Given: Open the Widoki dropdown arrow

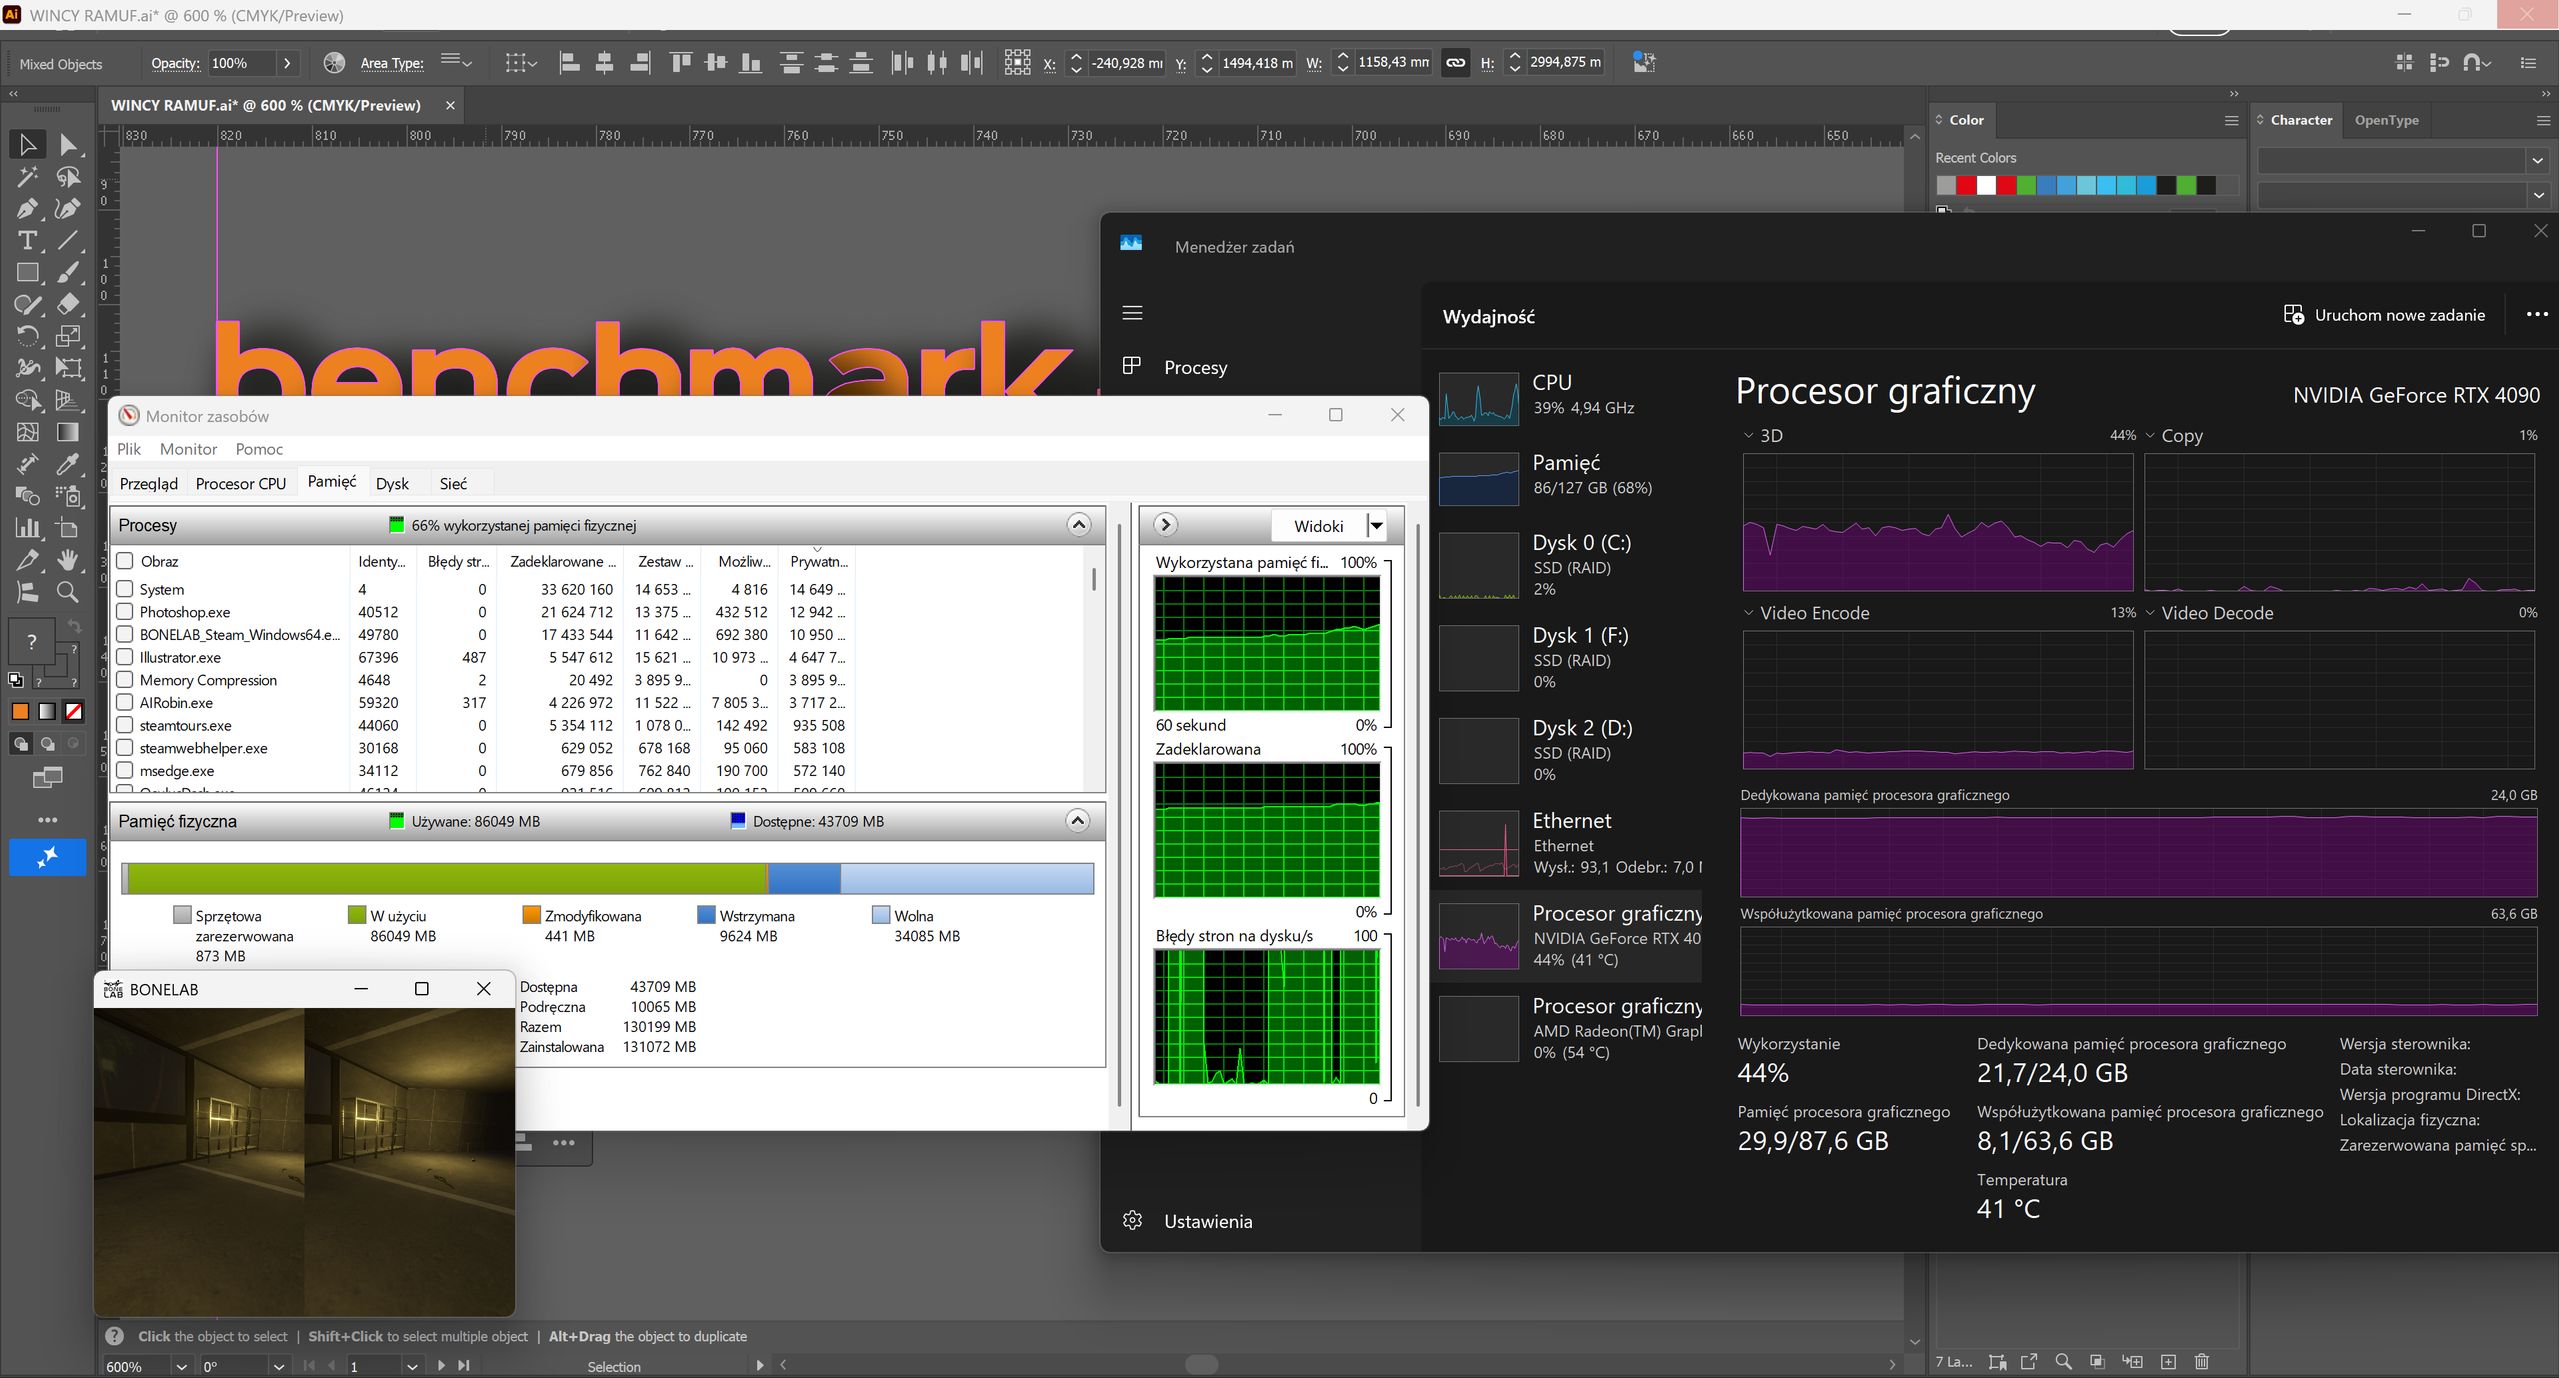Looking at the screenshot, I should click(1377, 526).
